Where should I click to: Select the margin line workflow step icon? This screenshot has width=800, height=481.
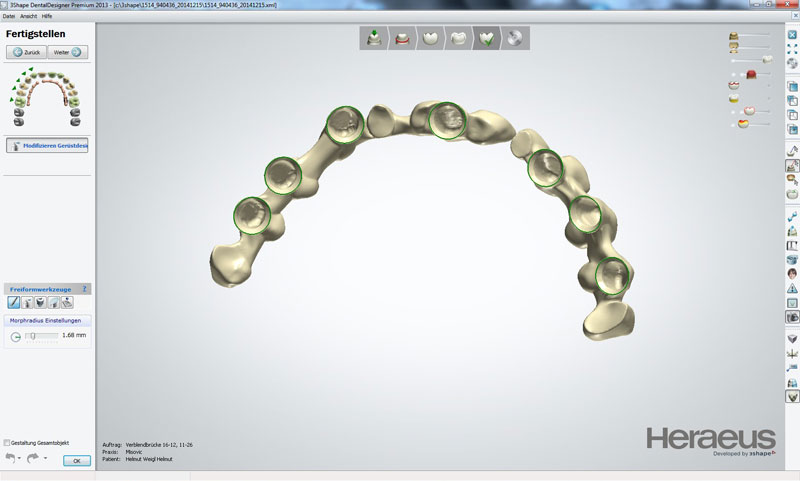pos(402,39)
